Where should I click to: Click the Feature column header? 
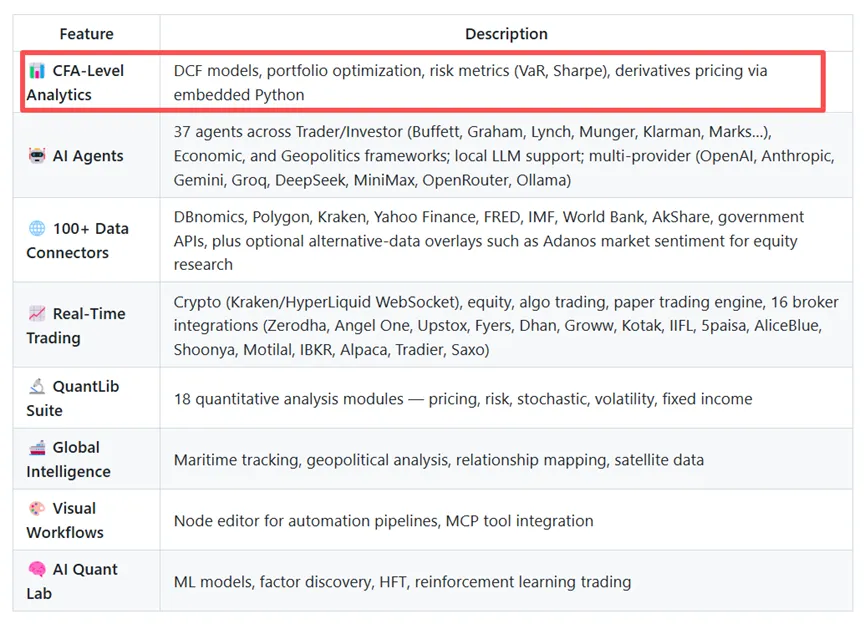coord(87,34)
